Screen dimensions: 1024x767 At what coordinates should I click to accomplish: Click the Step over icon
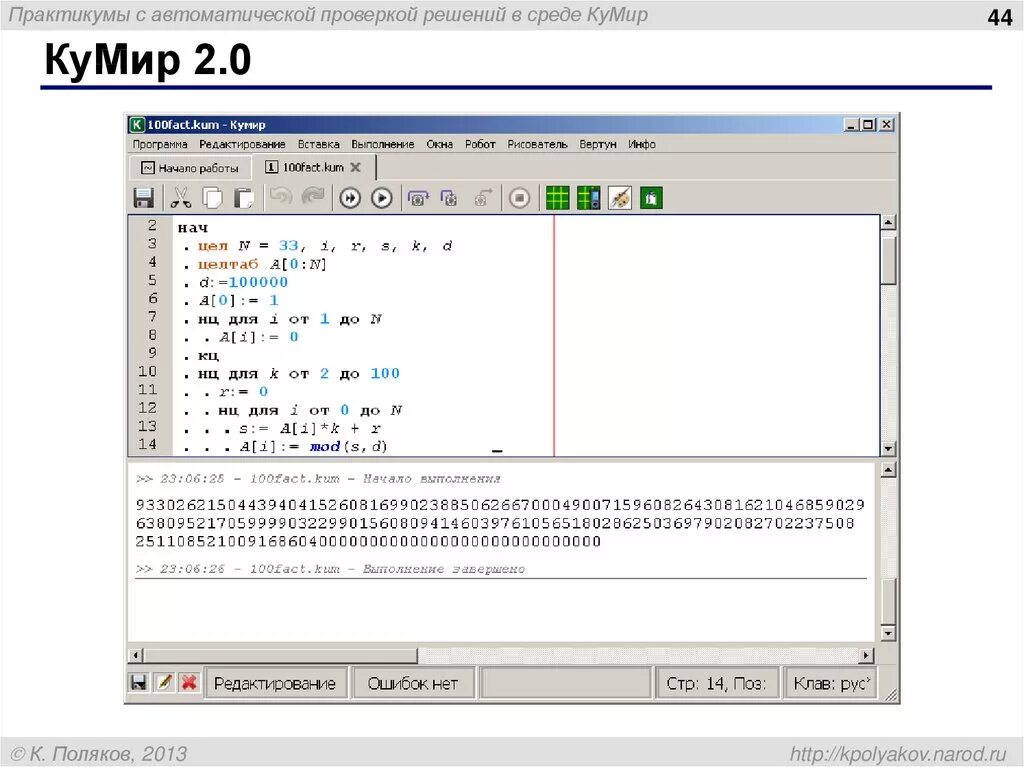coord(418,198)
